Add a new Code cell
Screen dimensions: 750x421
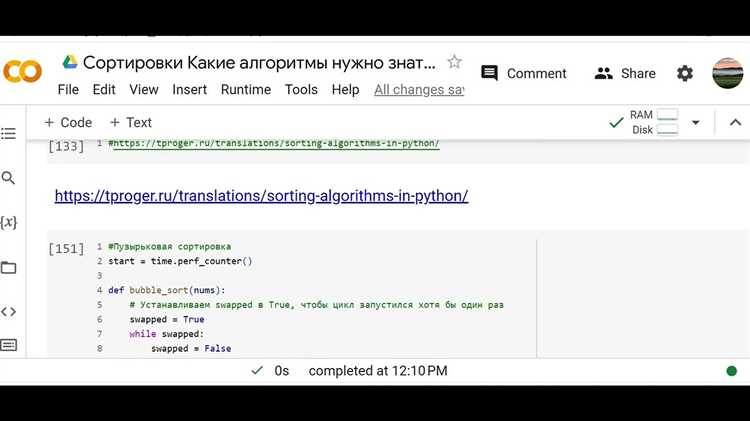click(x=68, y=122)
